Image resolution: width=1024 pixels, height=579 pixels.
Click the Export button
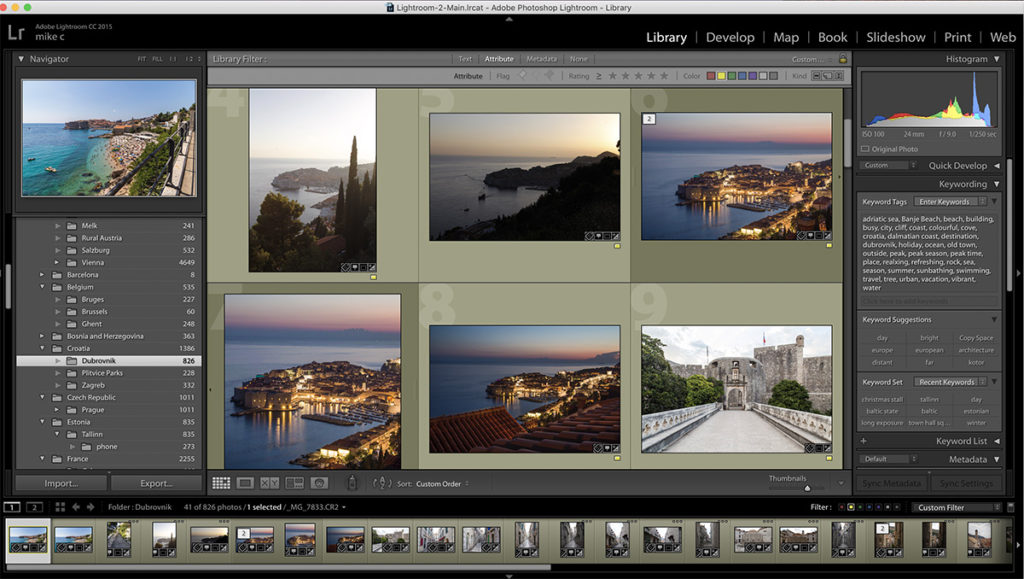[156, 483]
